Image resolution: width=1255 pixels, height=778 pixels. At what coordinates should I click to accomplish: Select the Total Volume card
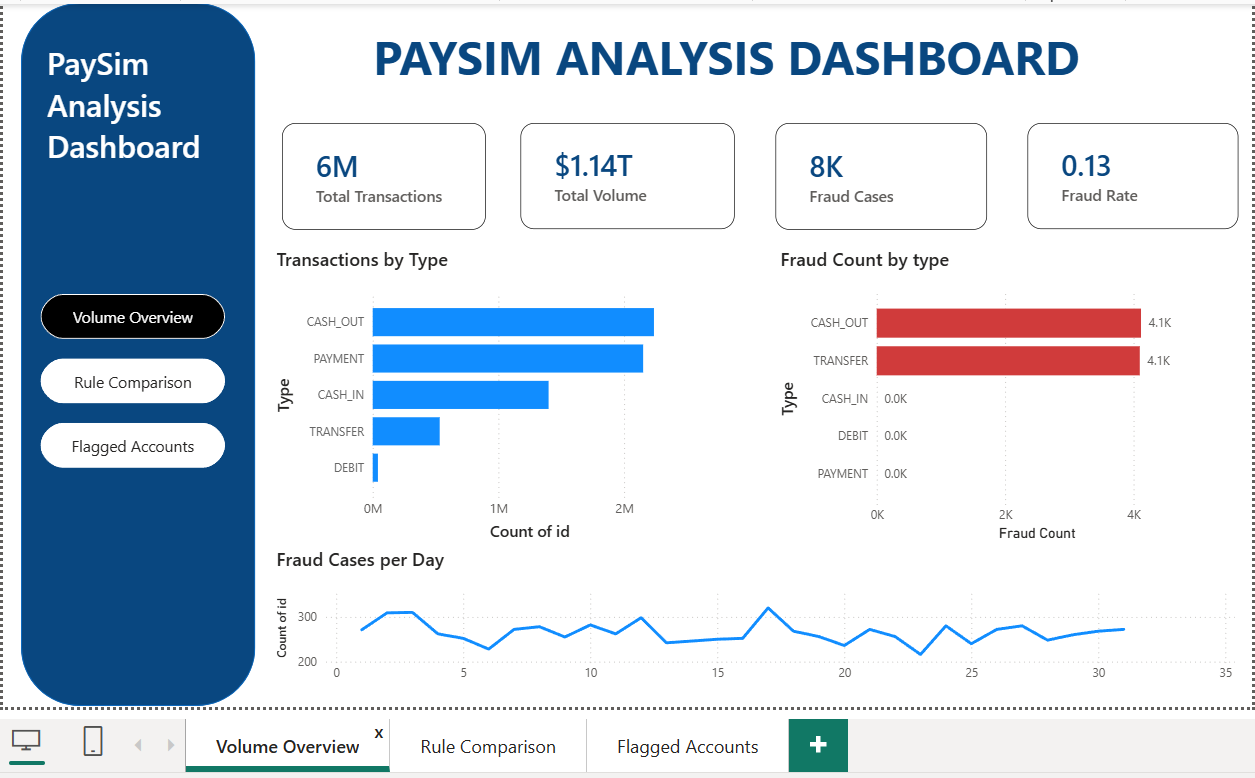click(x=627, y=177)
